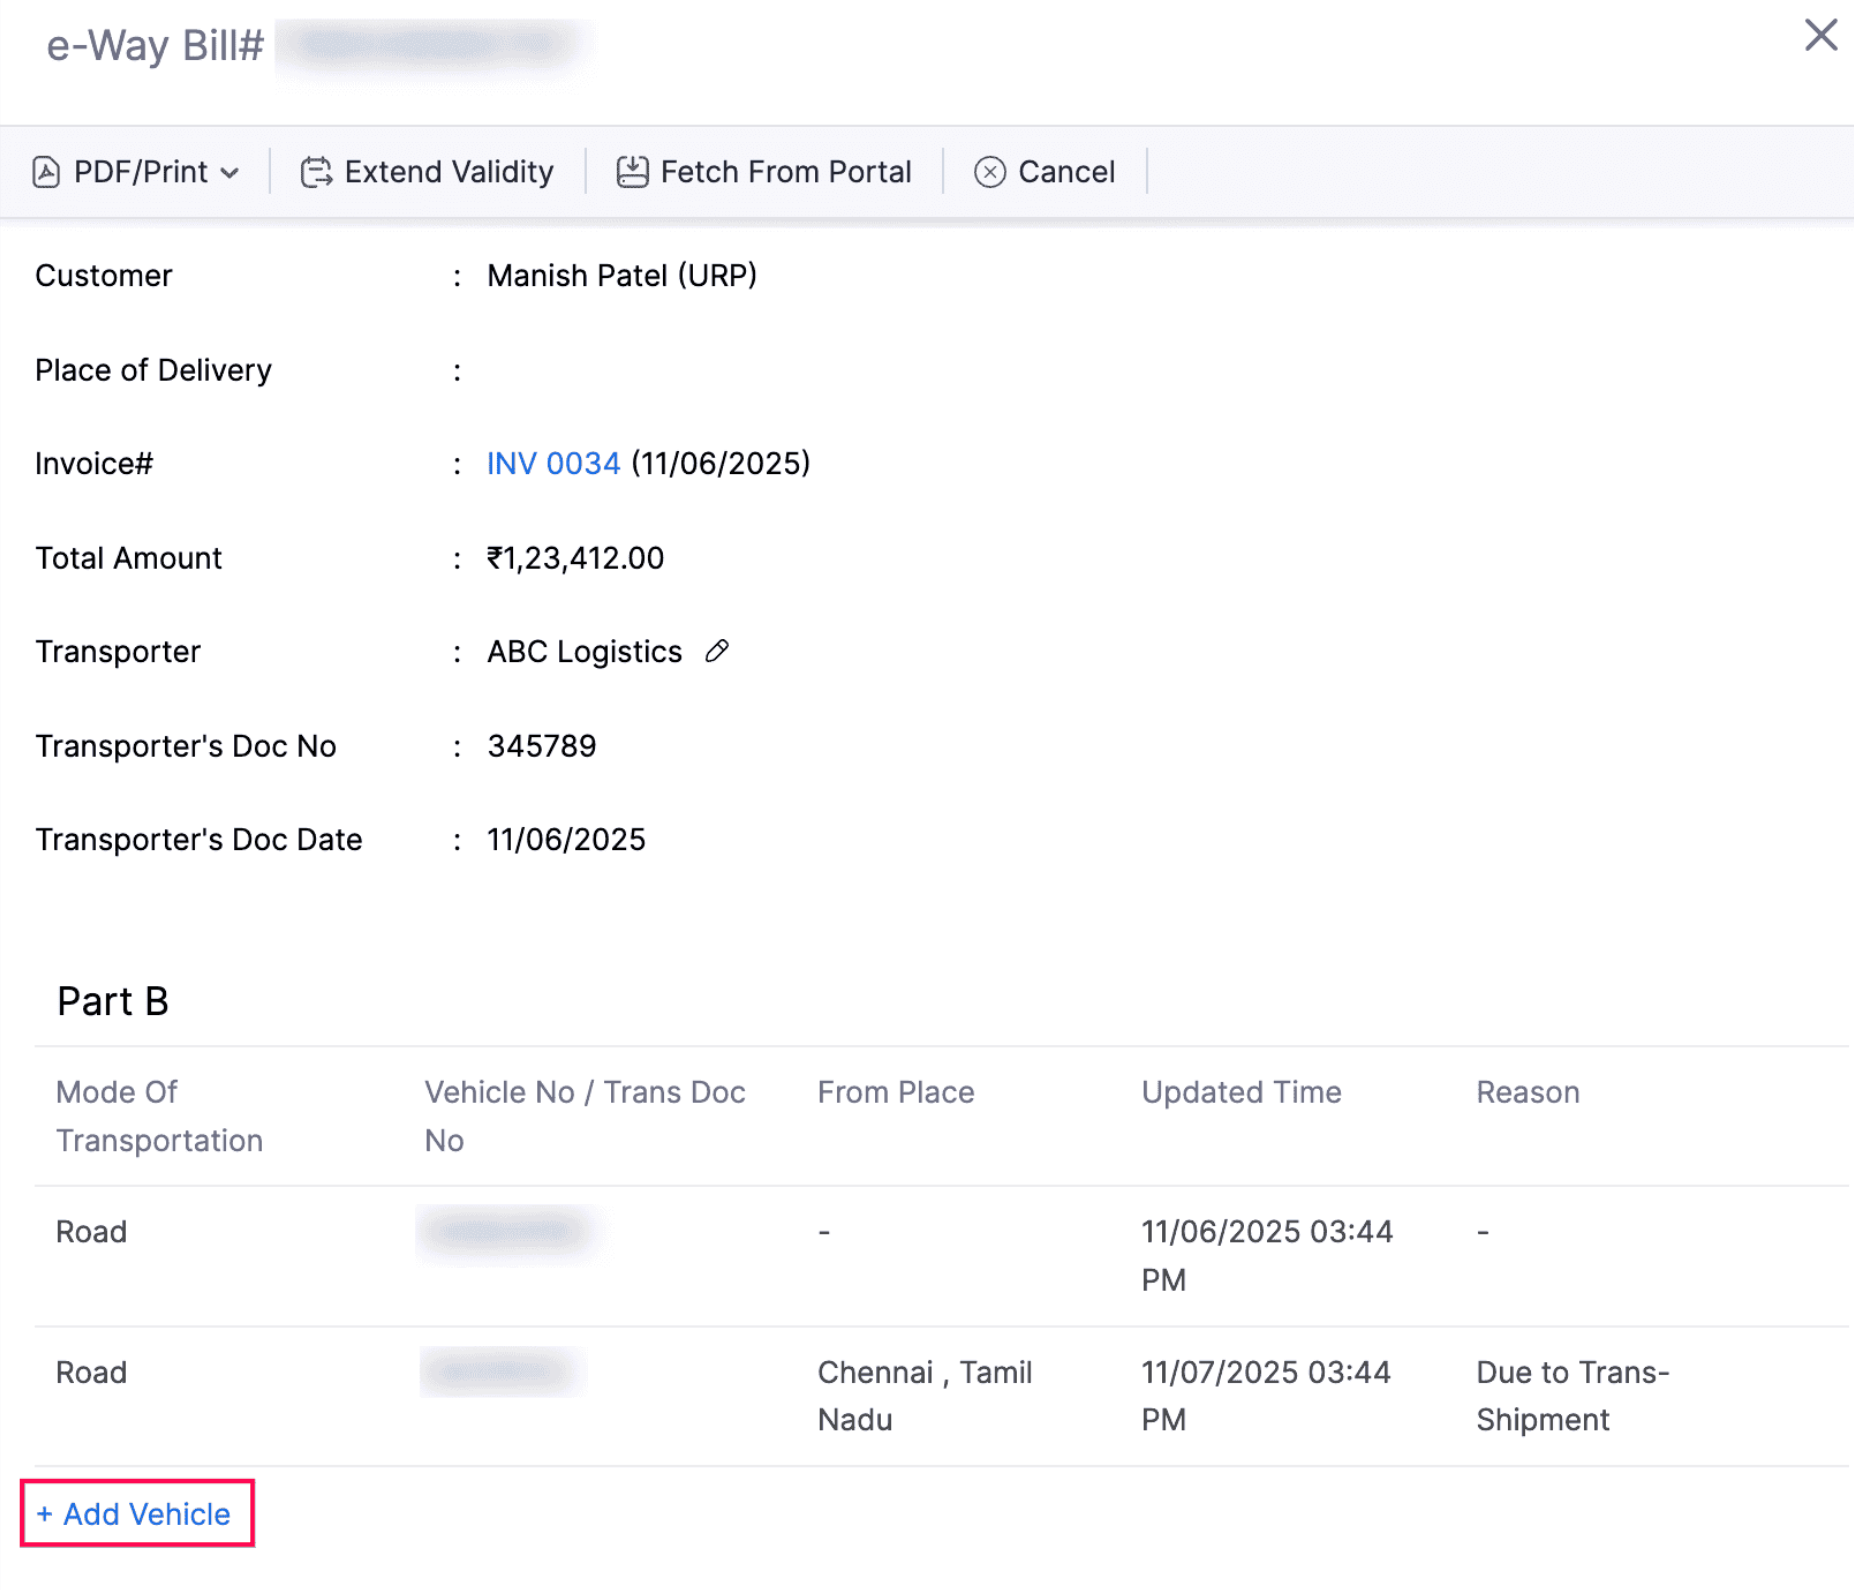1854x1590 pixels.
Task: Click the blurred e-Way Bill number in title
Action: [x=432, y=45]
